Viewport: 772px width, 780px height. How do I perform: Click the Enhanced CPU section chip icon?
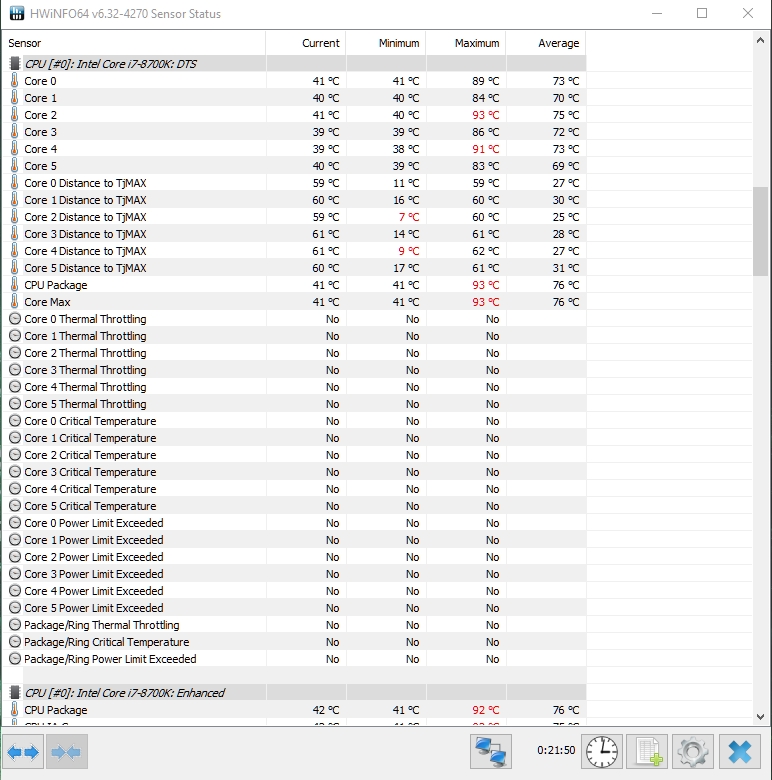pyautogui.click(x=15, y=692)
